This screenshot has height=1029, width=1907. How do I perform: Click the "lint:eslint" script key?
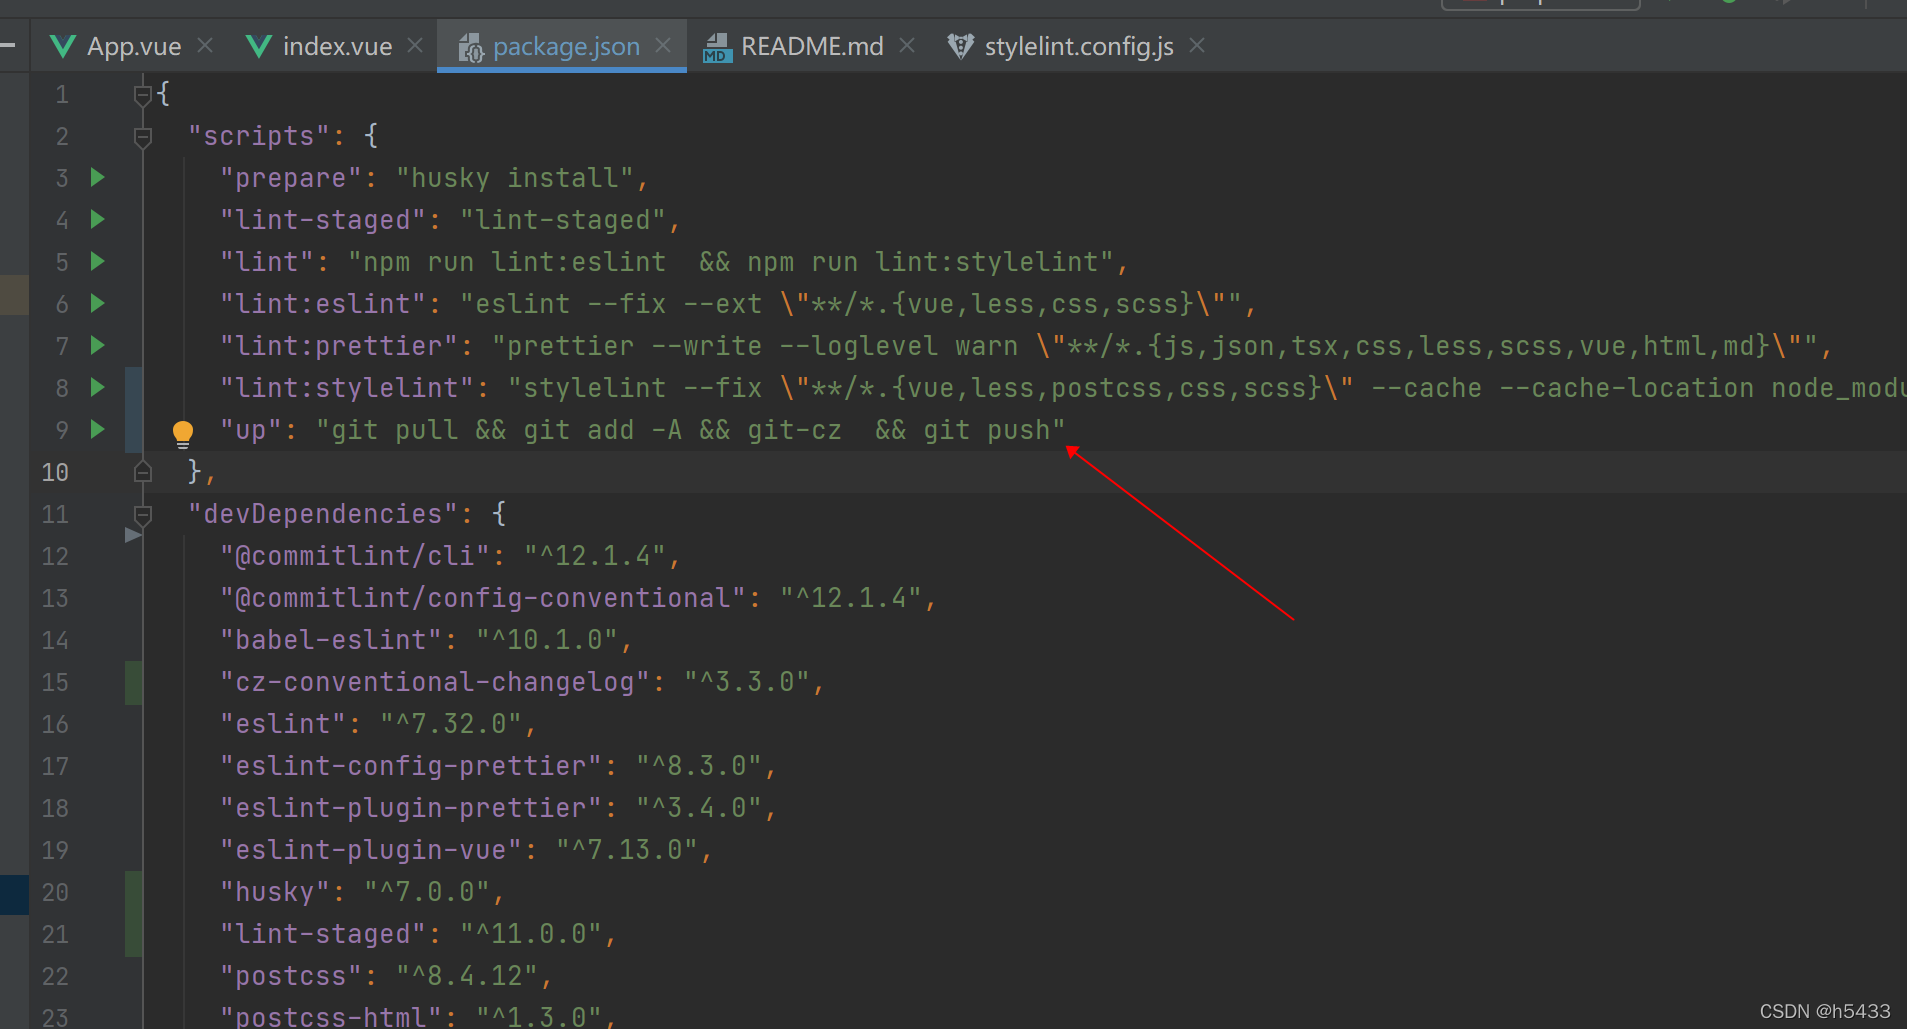click(x=323, y=304)
